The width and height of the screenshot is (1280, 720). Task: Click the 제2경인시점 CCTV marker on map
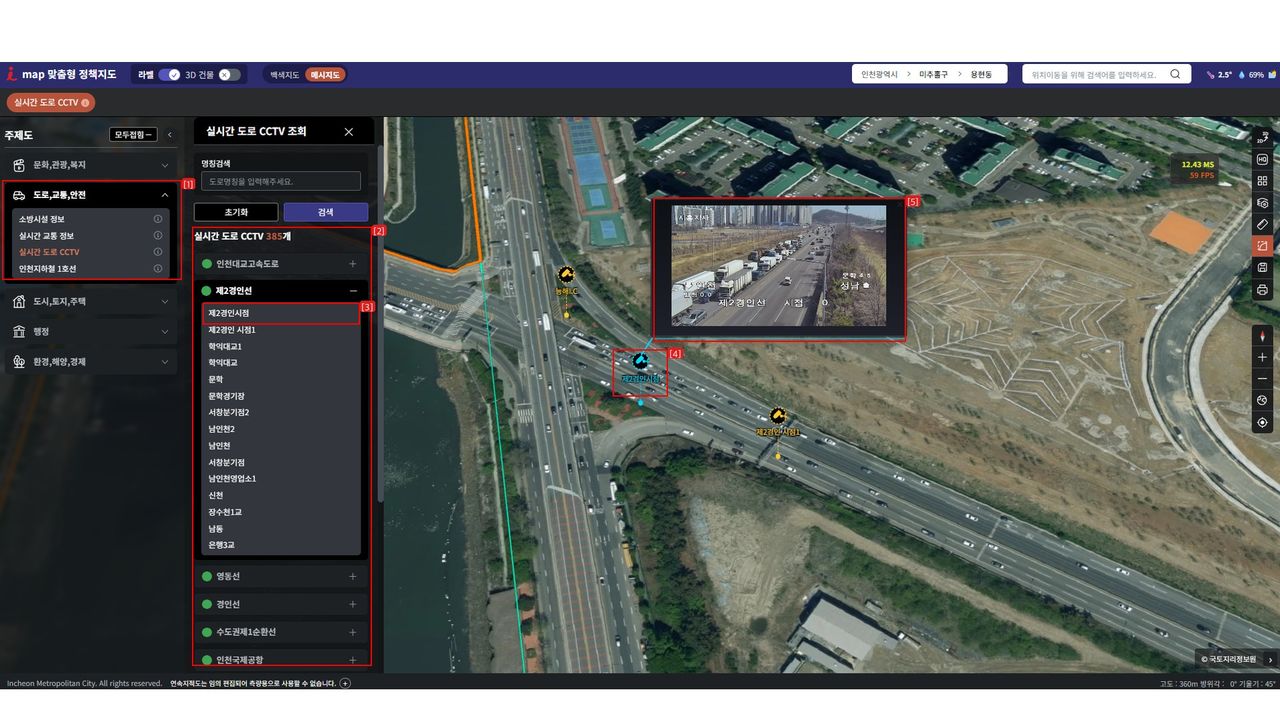640,363
